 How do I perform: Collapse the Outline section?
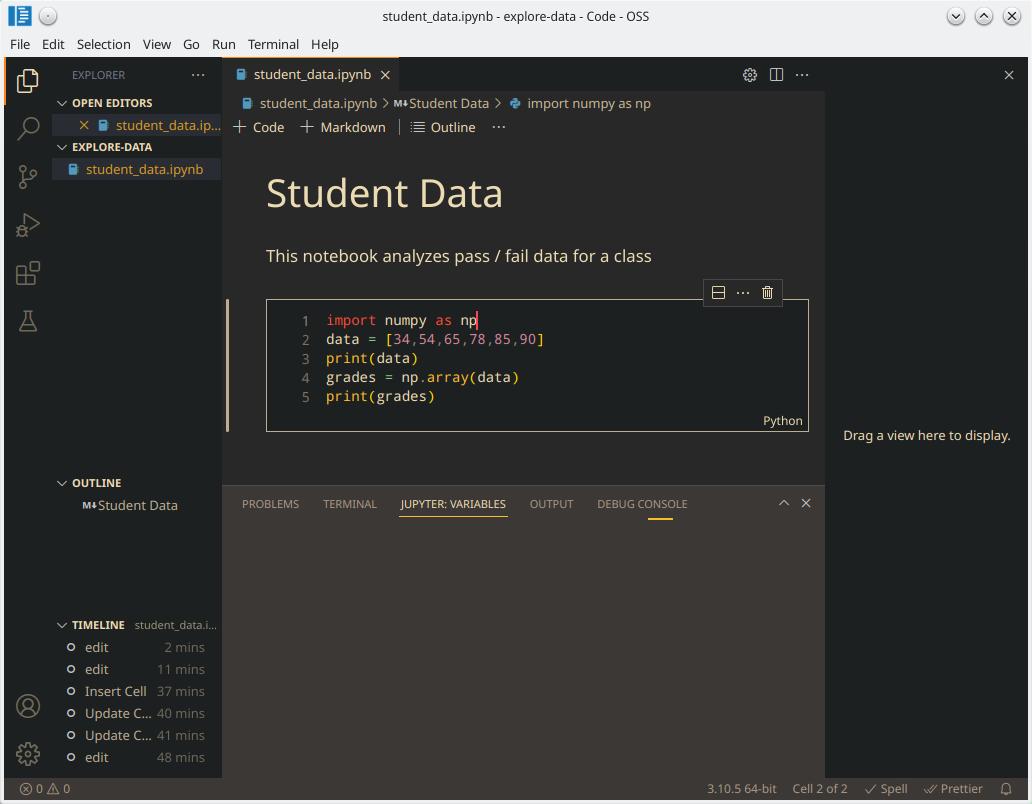(63, 483)
